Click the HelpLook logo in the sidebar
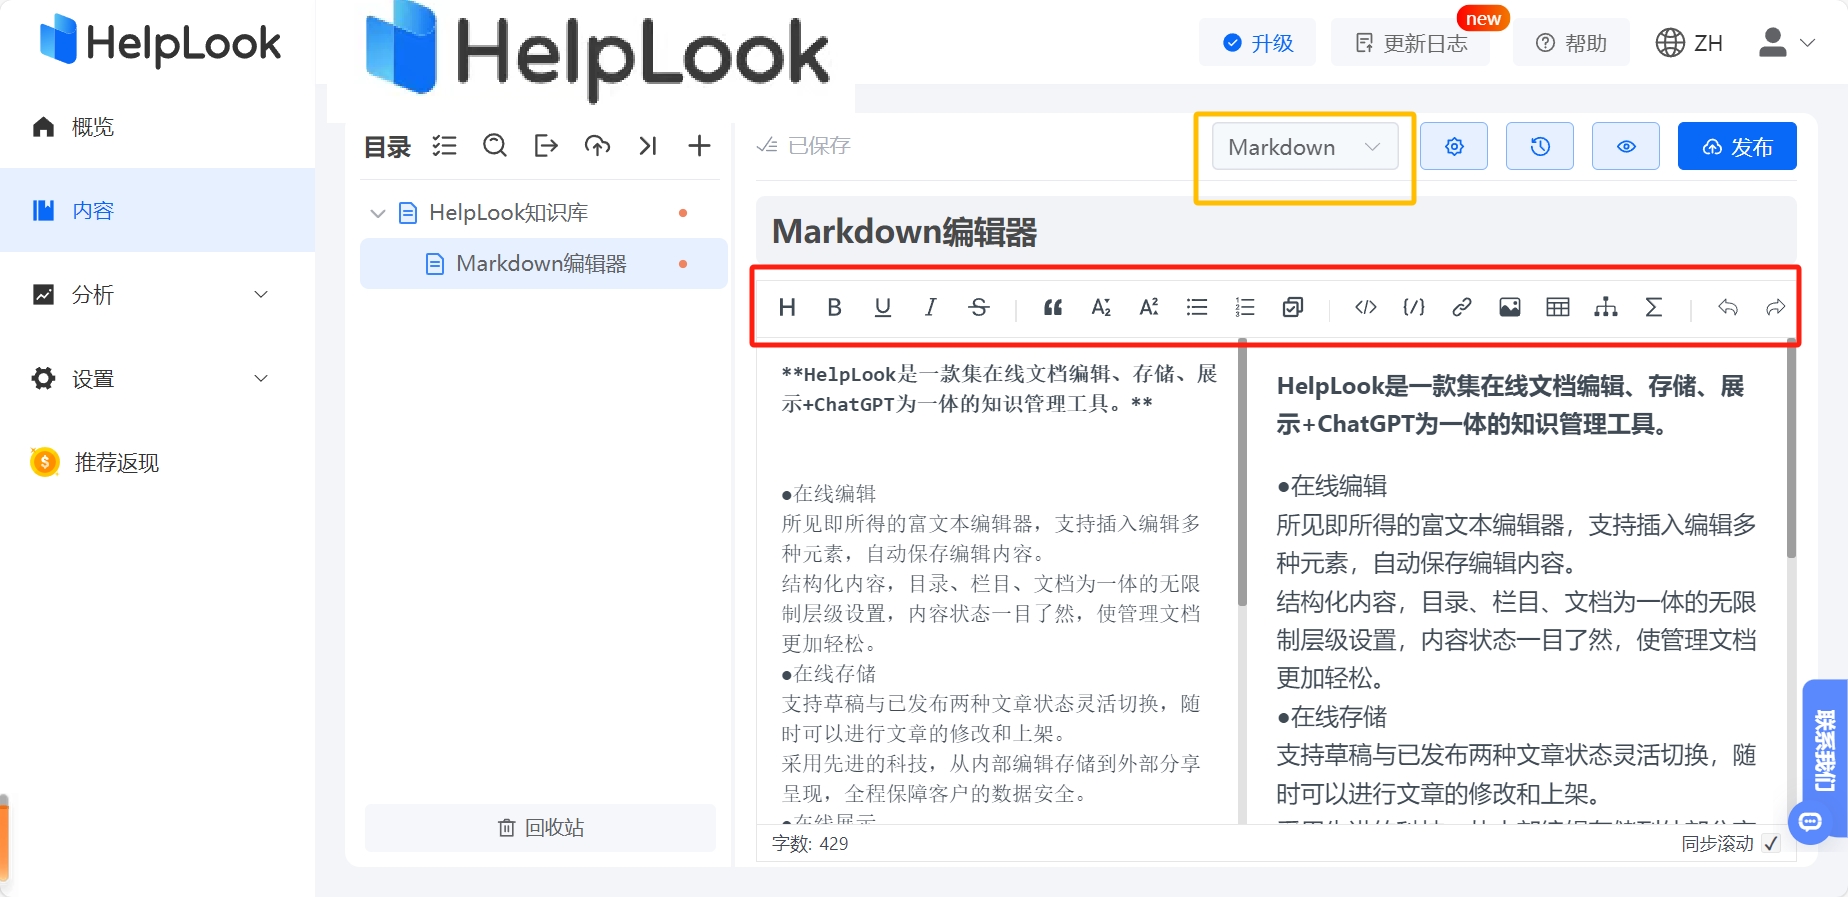 click(x=160, y=41)
